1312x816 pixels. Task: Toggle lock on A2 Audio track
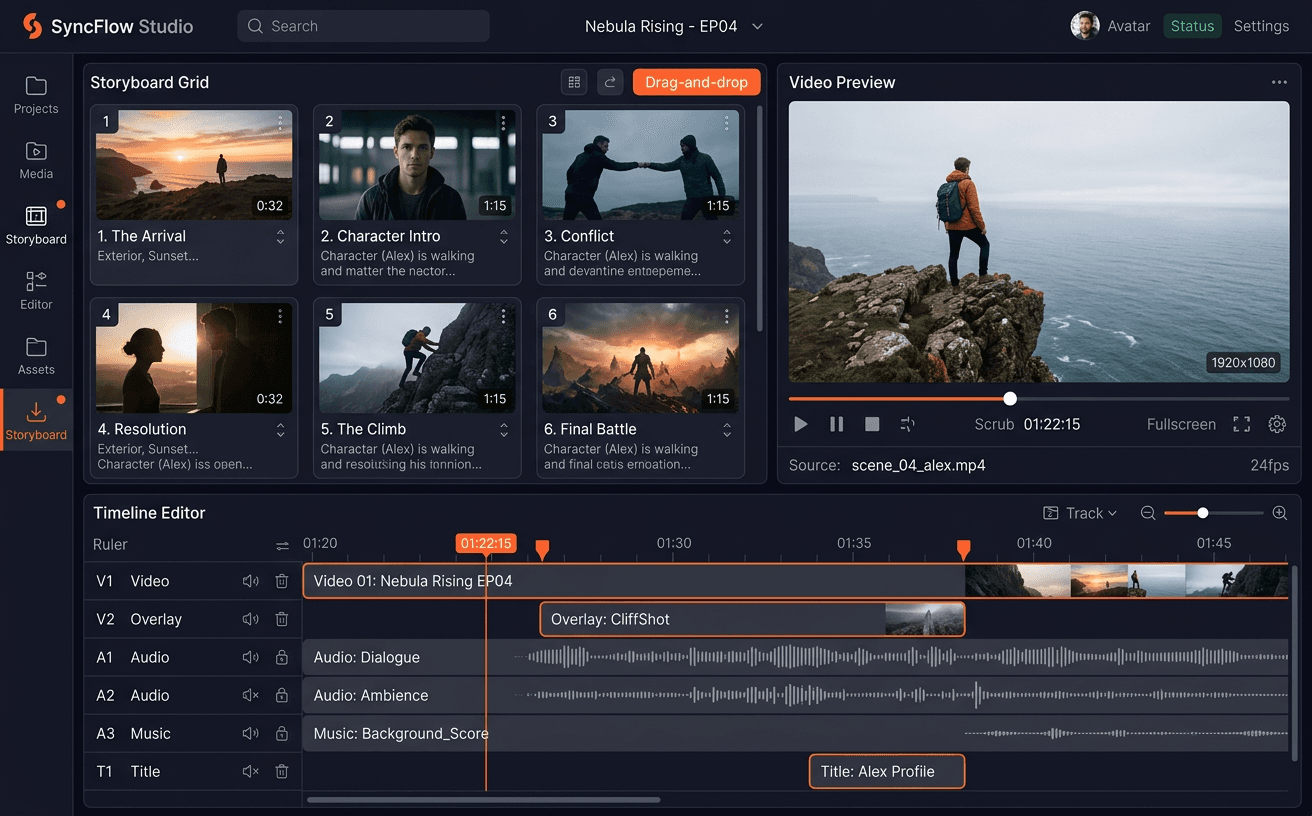click(x=282, y=695)
